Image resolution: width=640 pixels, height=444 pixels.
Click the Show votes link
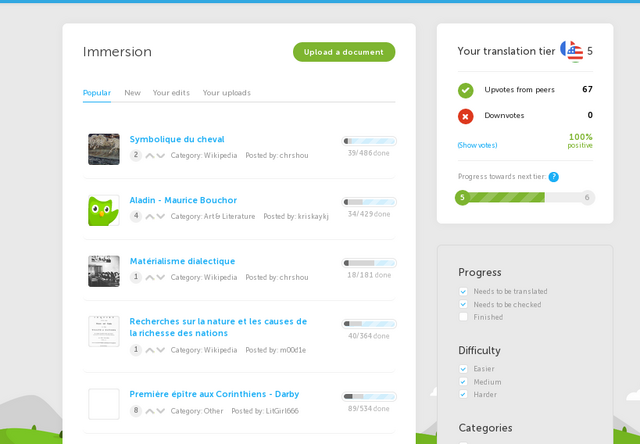477,145
